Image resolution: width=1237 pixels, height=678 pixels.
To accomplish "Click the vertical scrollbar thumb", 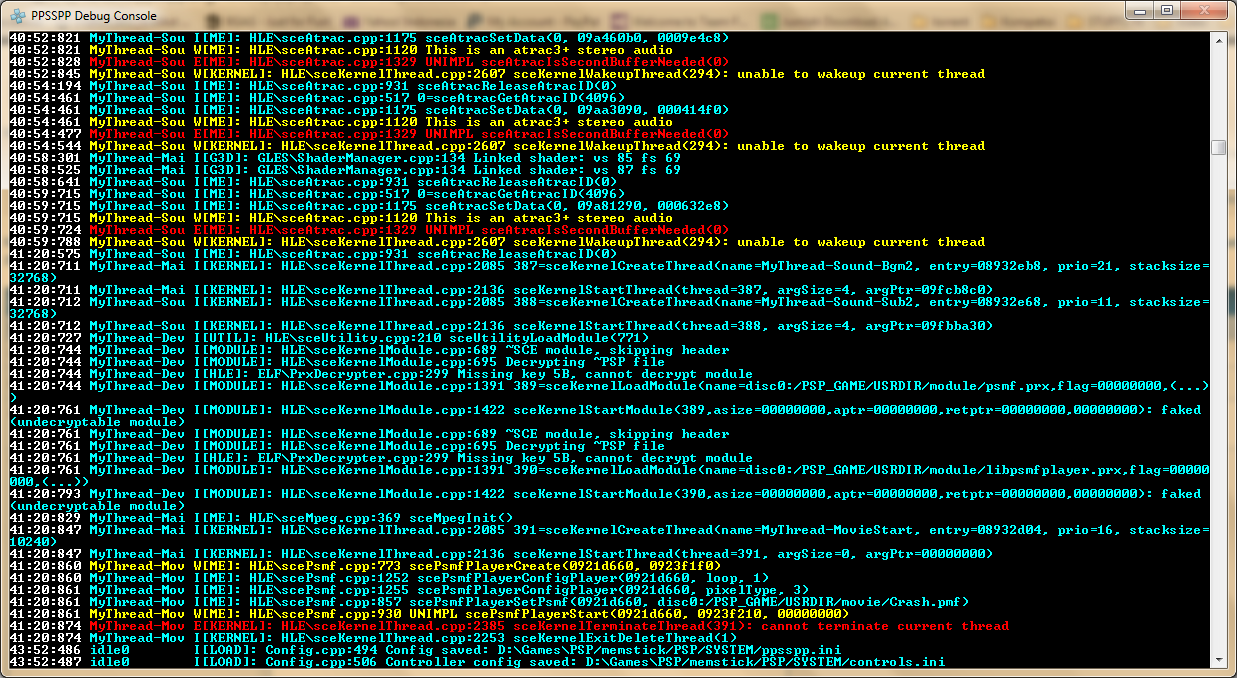I will pyautogui.click(x=1218, y=148).
